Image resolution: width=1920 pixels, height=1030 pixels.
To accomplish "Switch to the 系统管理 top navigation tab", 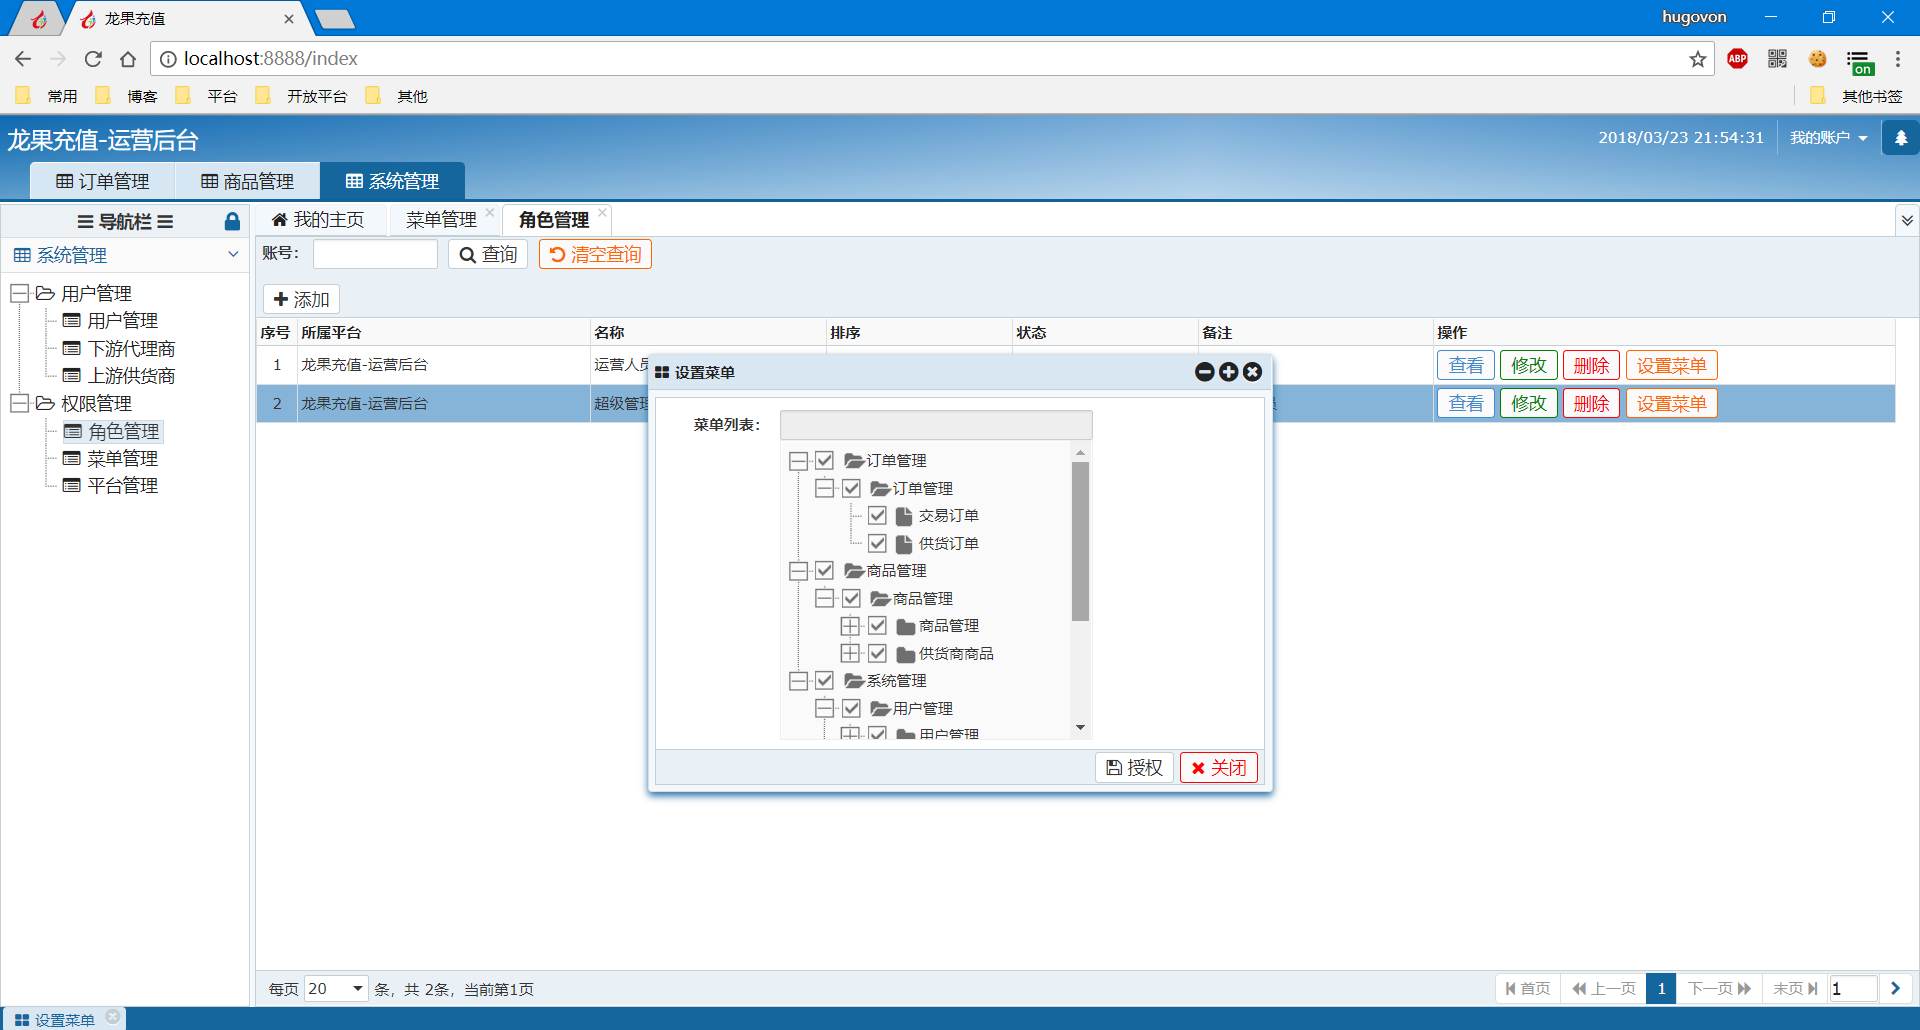I will pos(393,181).
